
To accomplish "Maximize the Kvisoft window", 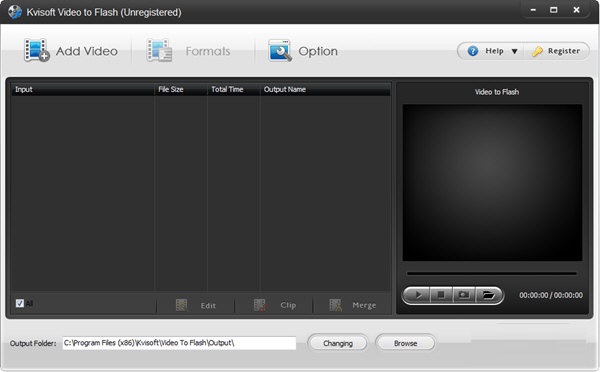I will click(x=554, y=10).
